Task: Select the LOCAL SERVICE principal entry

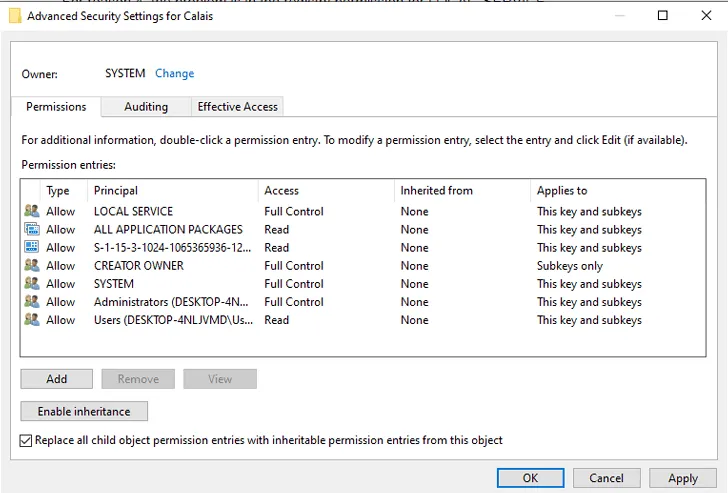Action: click(133, 211)
